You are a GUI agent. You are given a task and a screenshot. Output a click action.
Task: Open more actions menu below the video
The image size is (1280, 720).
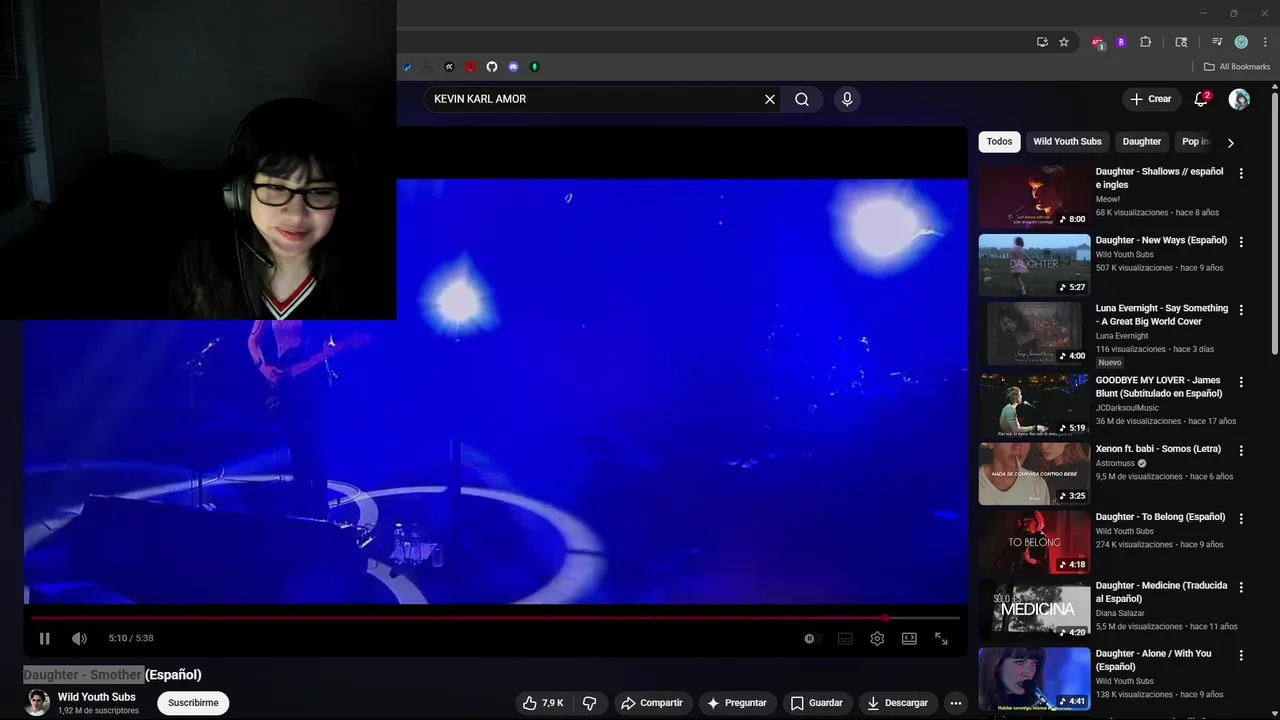pos(956,703)
